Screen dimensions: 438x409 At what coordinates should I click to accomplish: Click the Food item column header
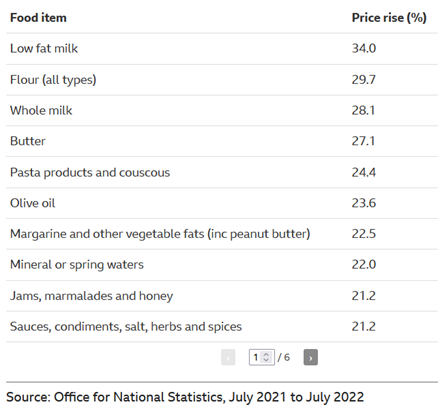(38, 18)
